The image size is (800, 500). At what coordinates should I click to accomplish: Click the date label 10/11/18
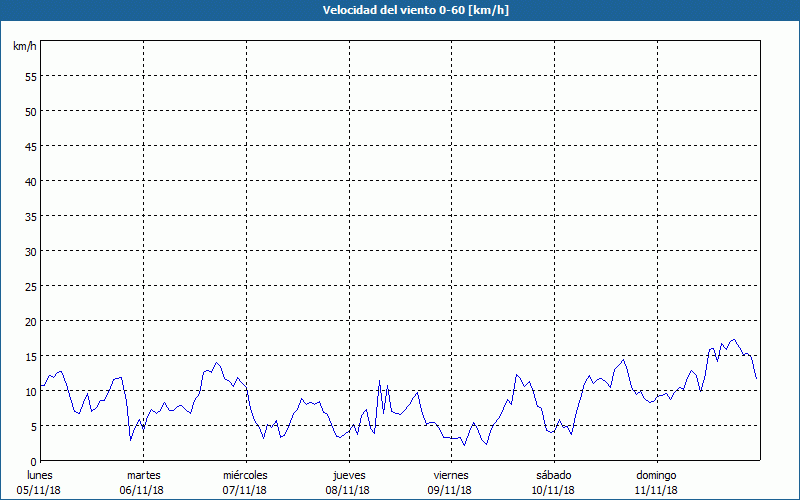(x=553, y=490)
